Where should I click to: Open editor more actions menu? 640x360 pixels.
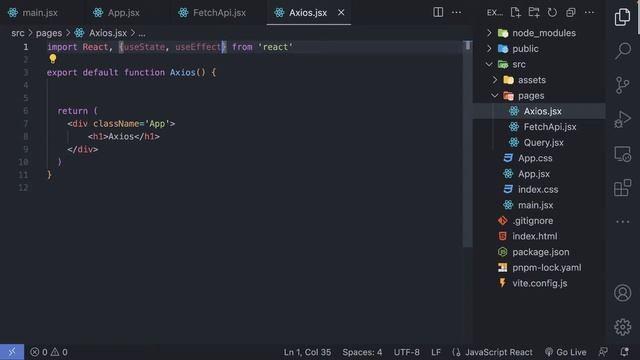tap(456, 13)
